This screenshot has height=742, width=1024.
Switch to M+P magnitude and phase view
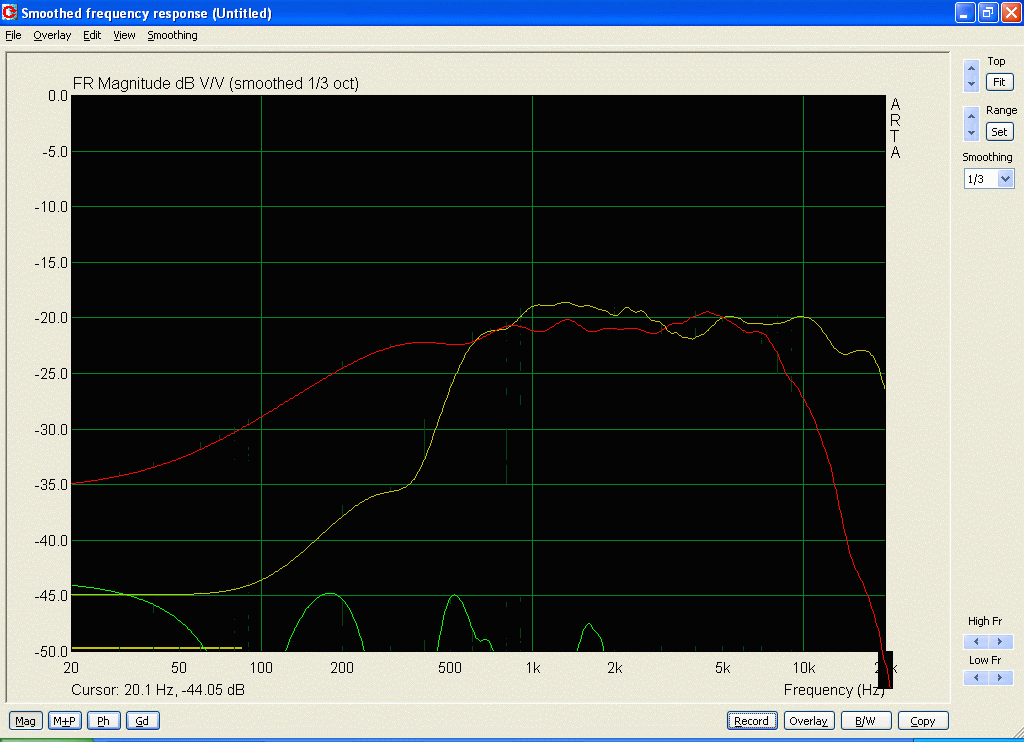65,721
